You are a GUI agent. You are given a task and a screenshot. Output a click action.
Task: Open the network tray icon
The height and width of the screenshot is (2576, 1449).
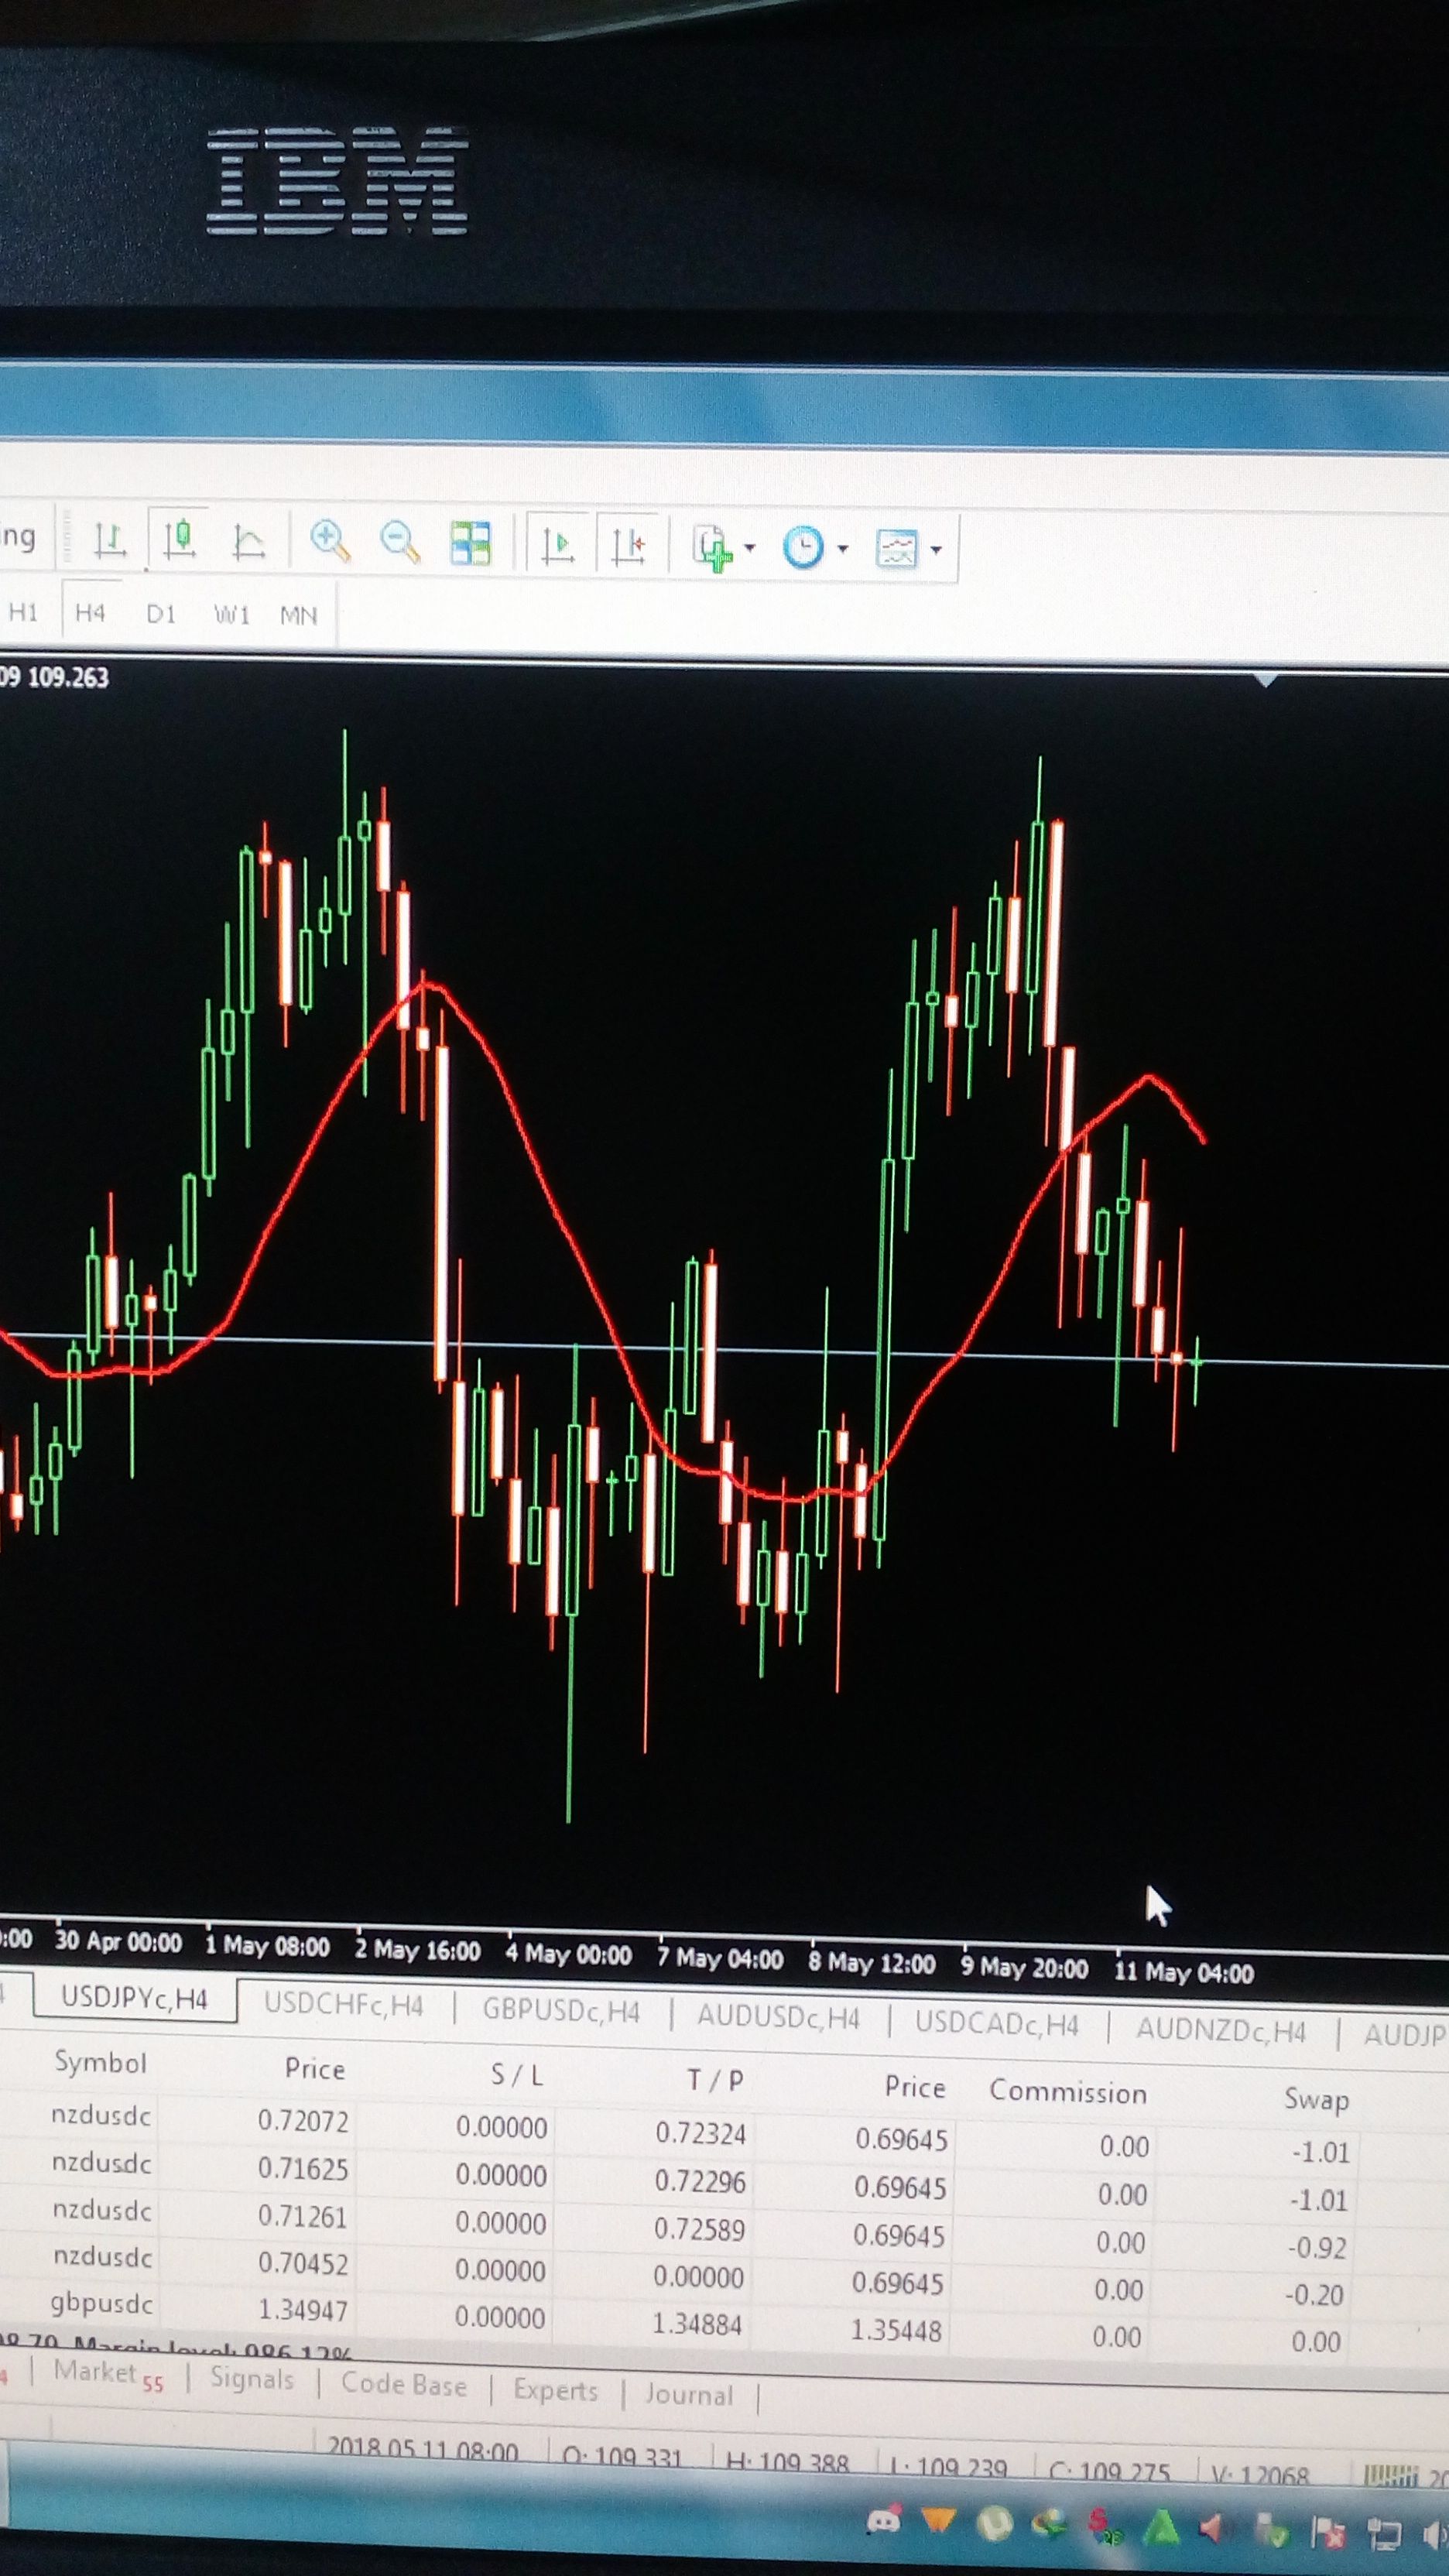coord(1384,2533)
